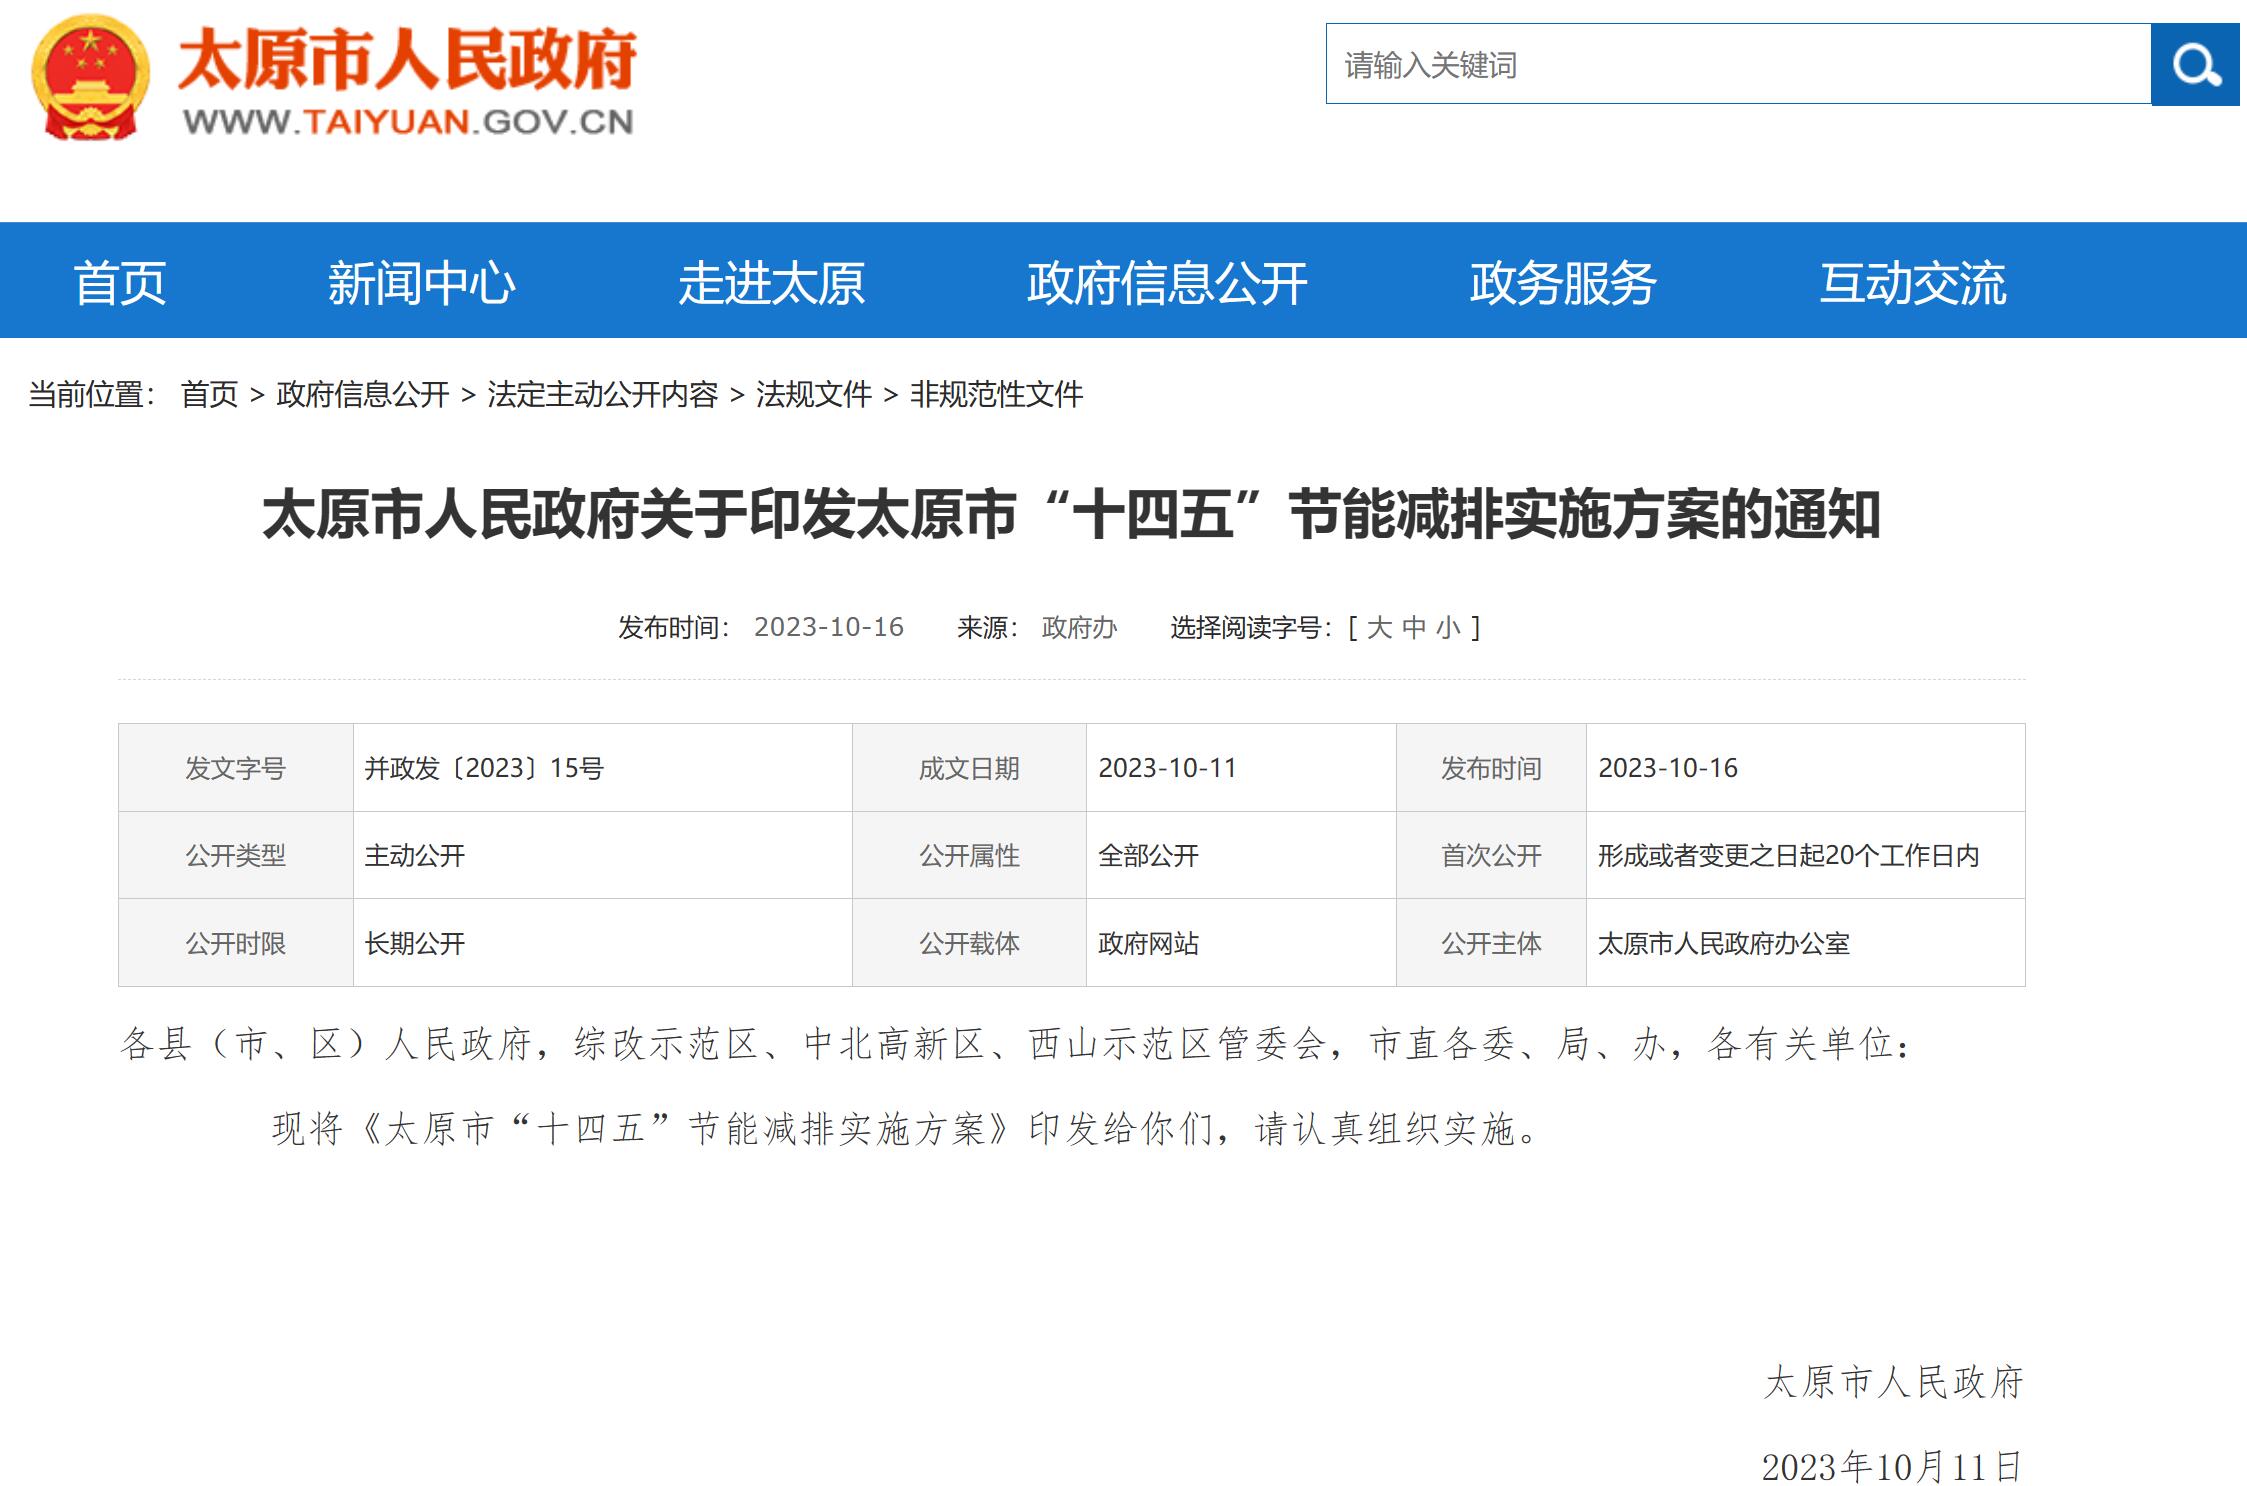Screen dimensions: 2247x1486
Task: Click 法规文件 breadcrumb link
Action: click(x=813, y=395)
